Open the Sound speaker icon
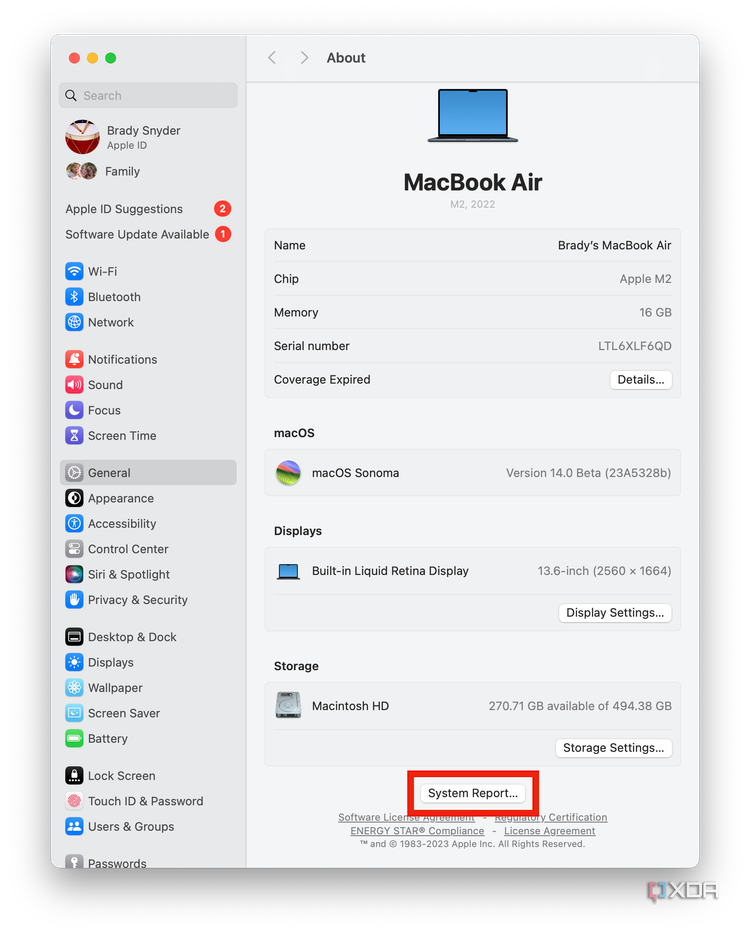 point(74,385)
